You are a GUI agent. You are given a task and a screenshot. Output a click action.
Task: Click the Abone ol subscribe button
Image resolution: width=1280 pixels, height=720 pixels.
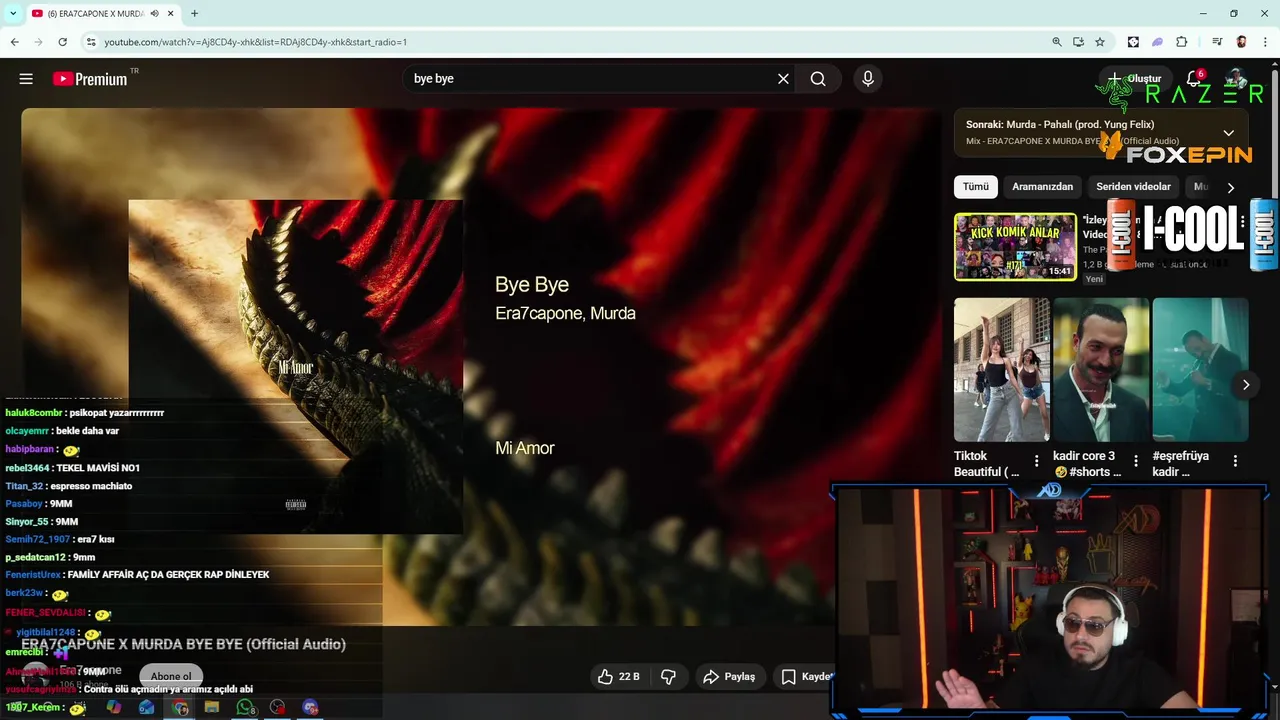171,677
